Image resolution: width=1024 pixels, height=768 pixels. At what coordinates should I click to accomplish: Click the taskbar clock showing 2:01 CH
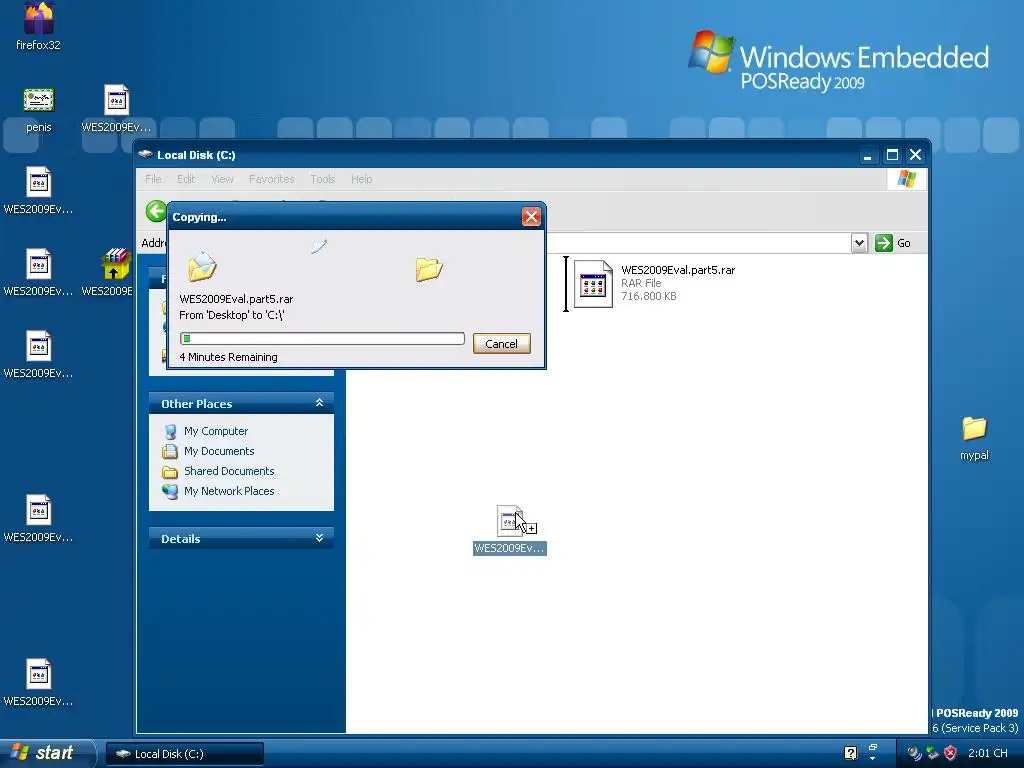pos(987,754)
